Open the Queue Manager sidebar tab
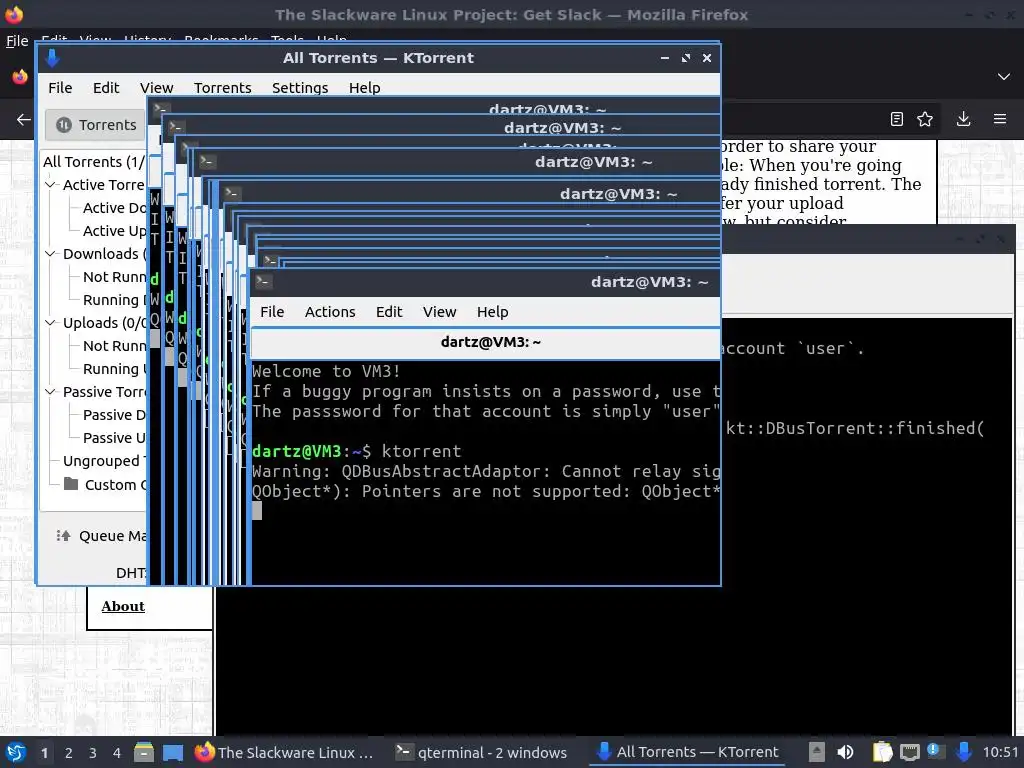The width and height of the screenshot is (1024, 768). 101,536
